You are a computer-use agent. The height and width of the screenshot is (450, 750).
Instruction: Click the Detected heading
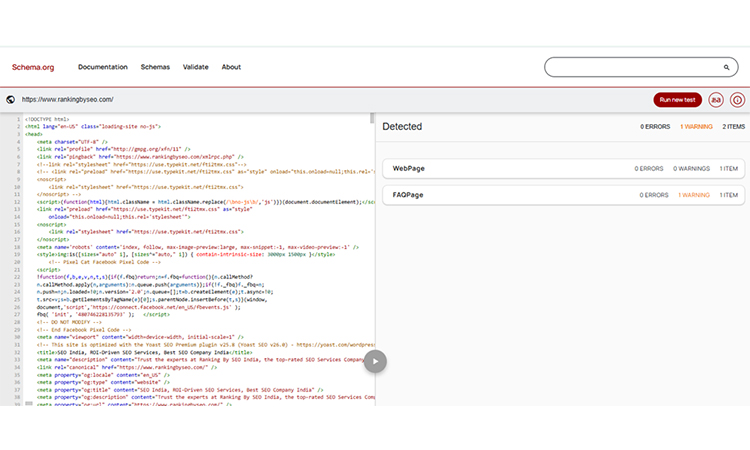coord(402,127)
